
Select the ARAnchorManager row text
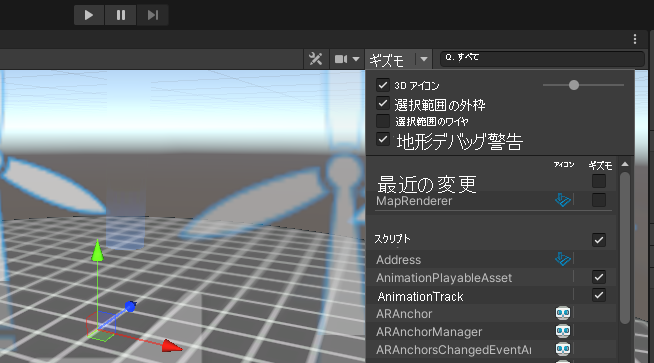429,332
